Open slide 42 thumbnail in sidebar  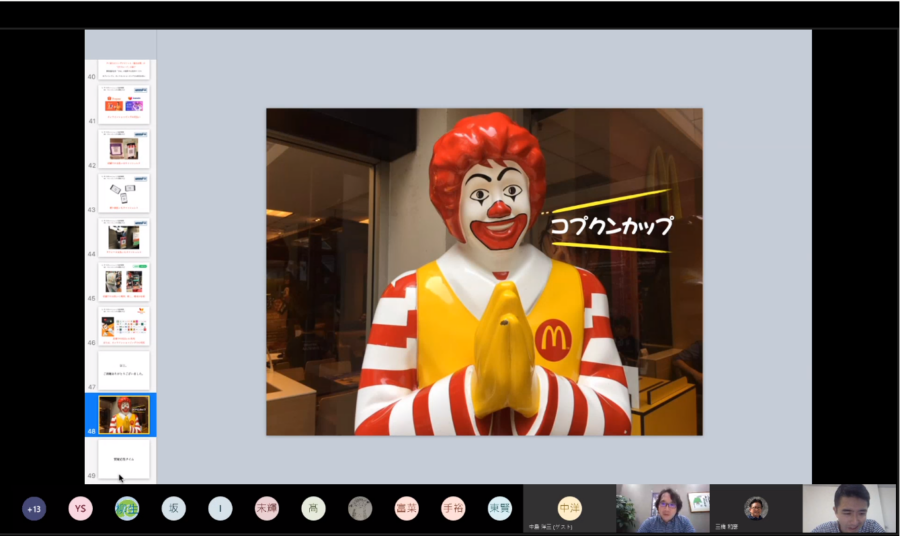tap(123, 149)
